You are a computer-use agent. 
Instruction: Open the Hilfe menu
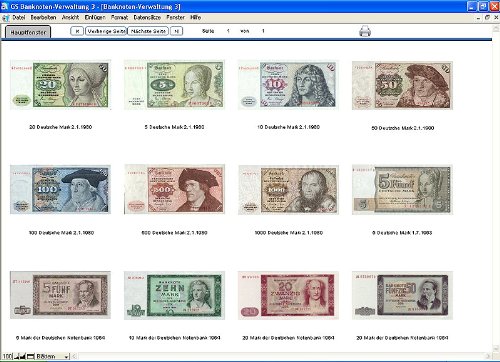point(195,17)
